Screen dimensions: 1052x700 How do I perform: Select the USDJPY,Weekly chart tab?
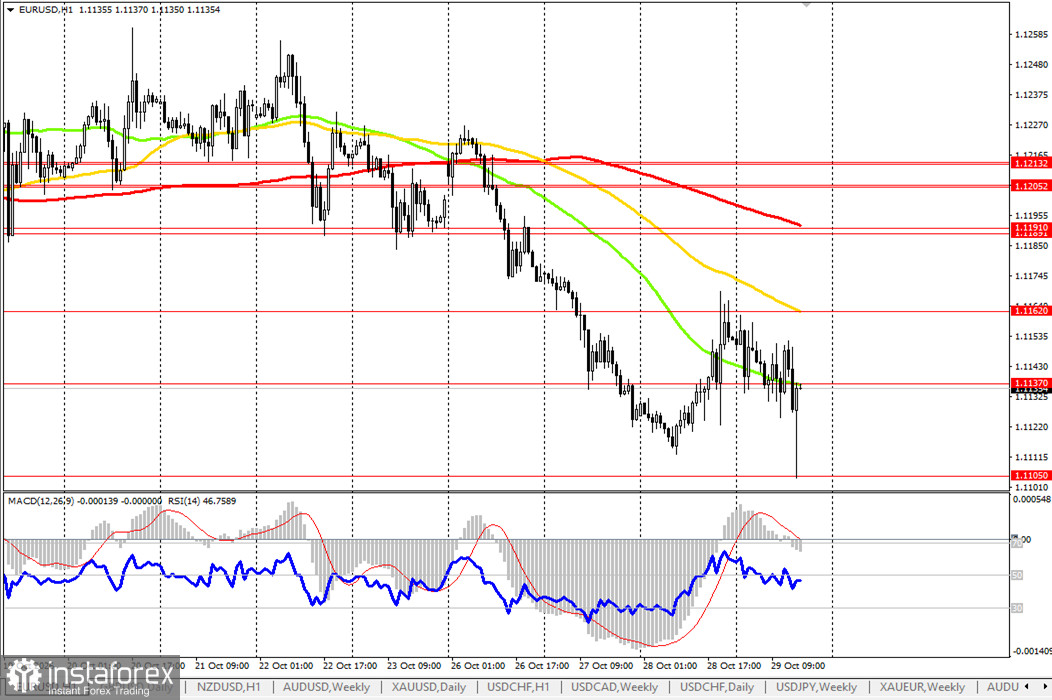816,687
